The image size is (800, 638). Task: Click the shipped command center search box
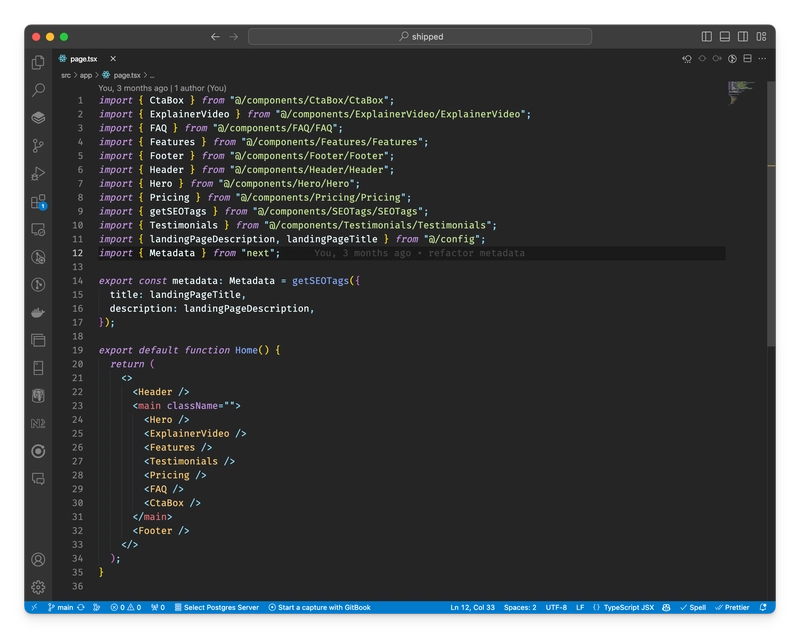pos(420,37)
